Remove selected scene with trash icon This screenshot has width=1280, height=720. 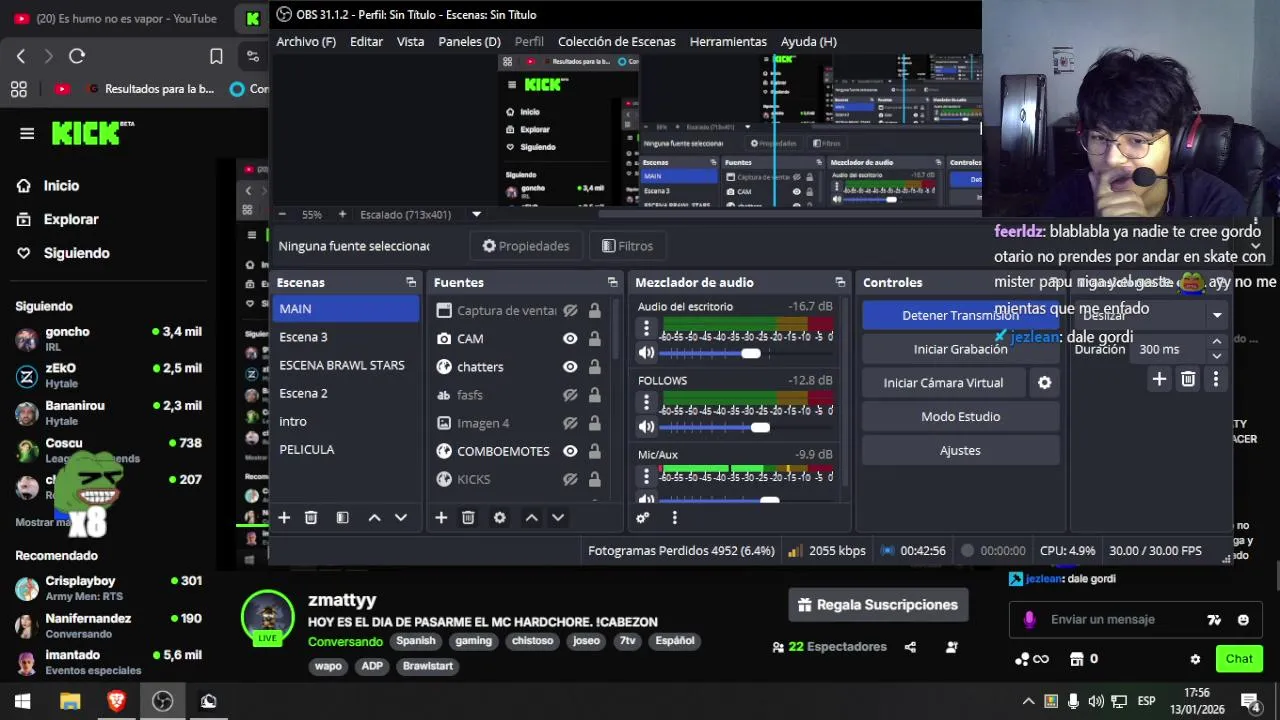pos(311,517)
